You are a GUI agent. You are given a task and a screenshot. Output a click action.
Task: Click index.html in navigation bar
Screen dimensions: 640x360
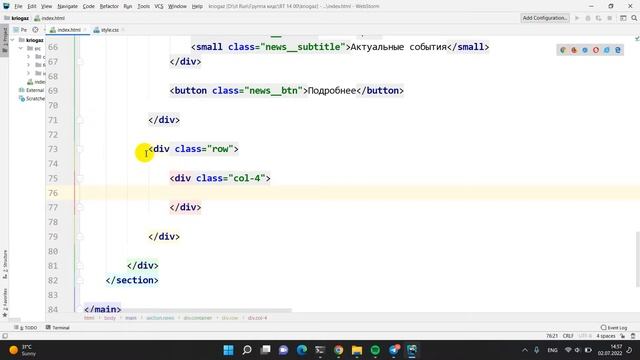pos(50,18)
